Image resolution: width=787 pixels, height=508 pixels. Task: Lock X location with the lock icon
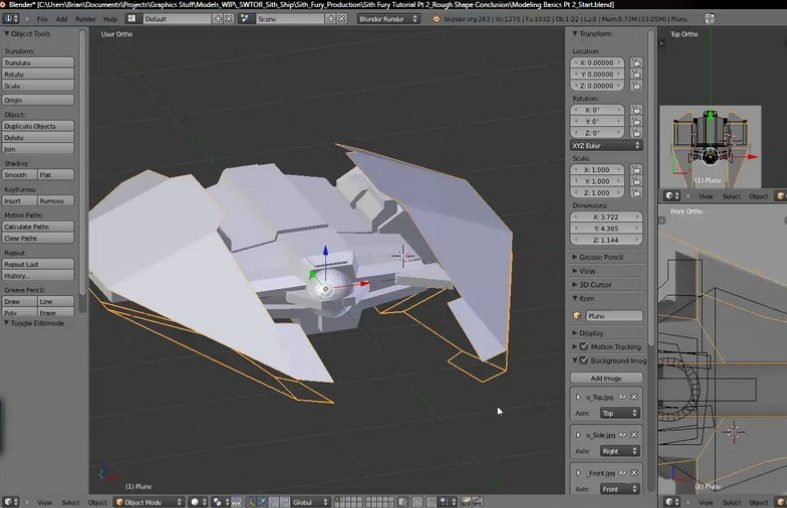click(636, 63)
